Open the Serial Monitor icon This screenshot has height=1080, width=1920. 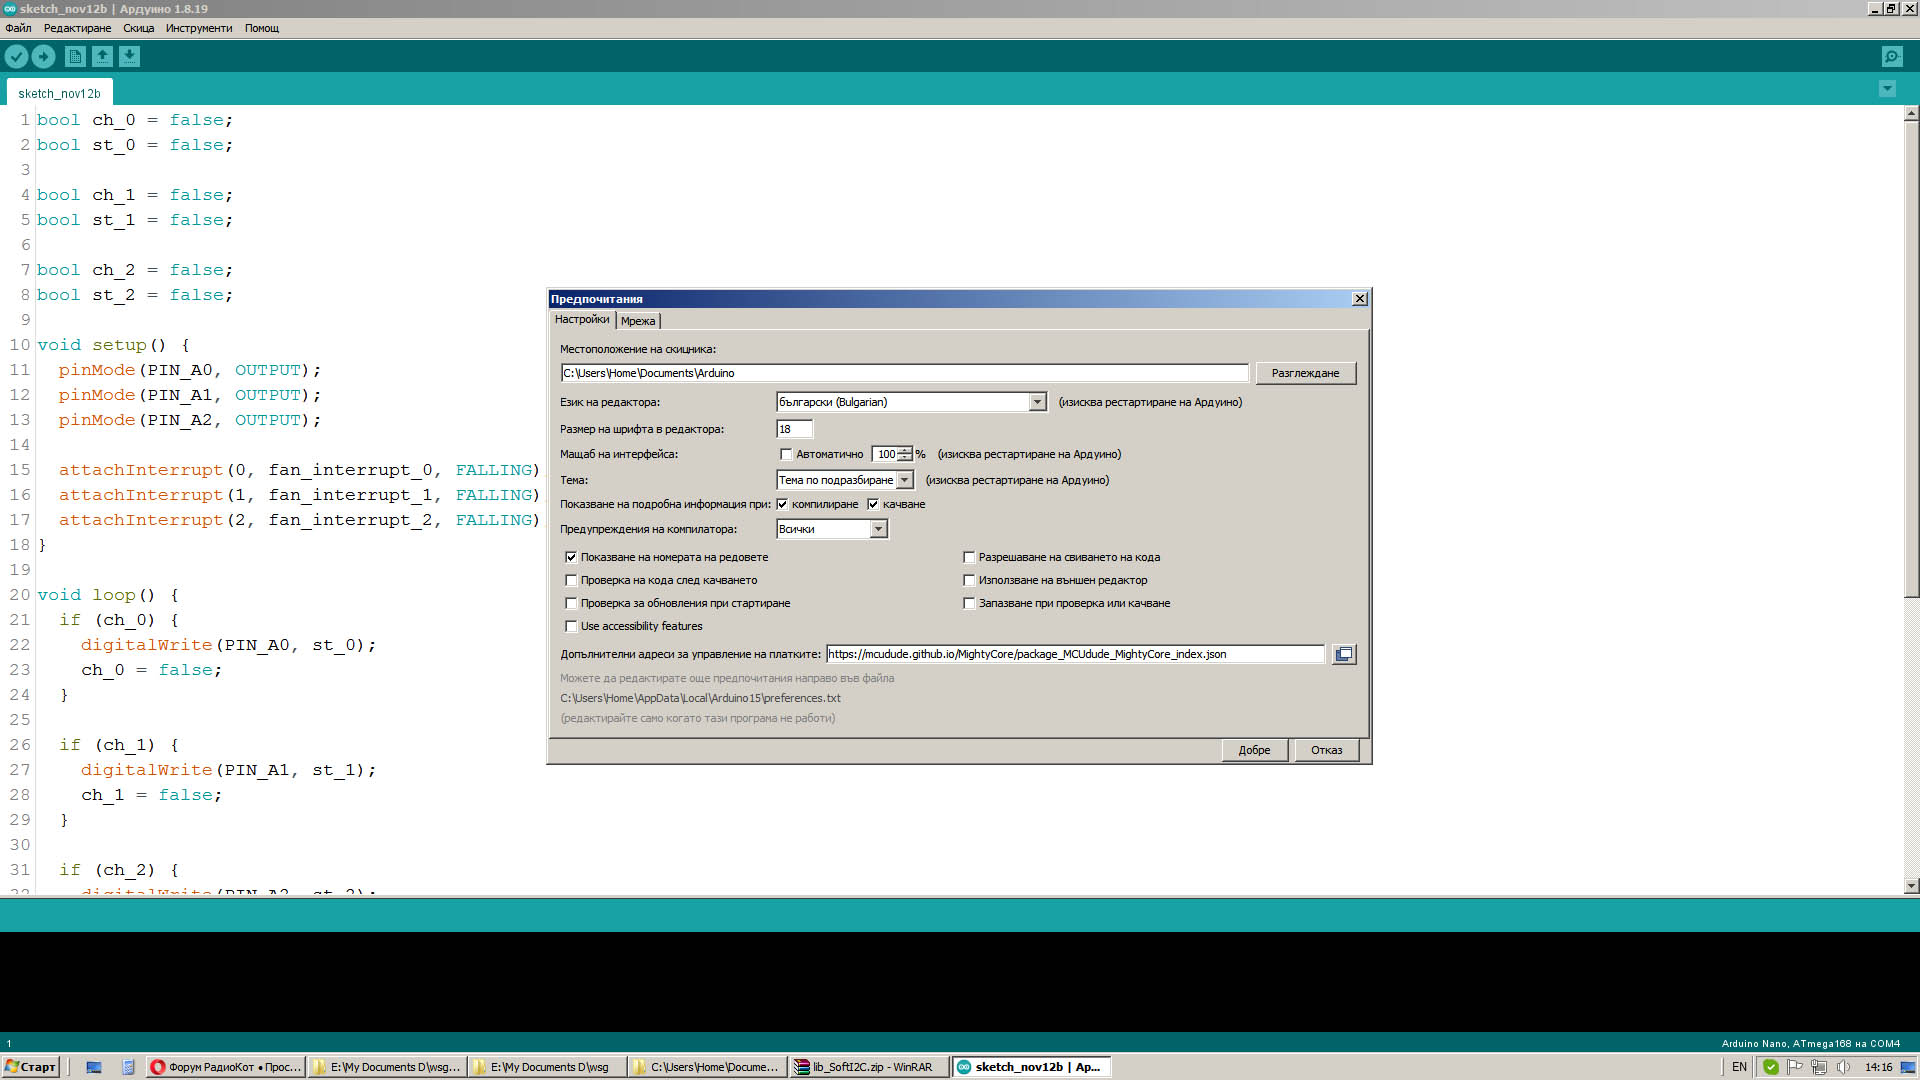1891,57
